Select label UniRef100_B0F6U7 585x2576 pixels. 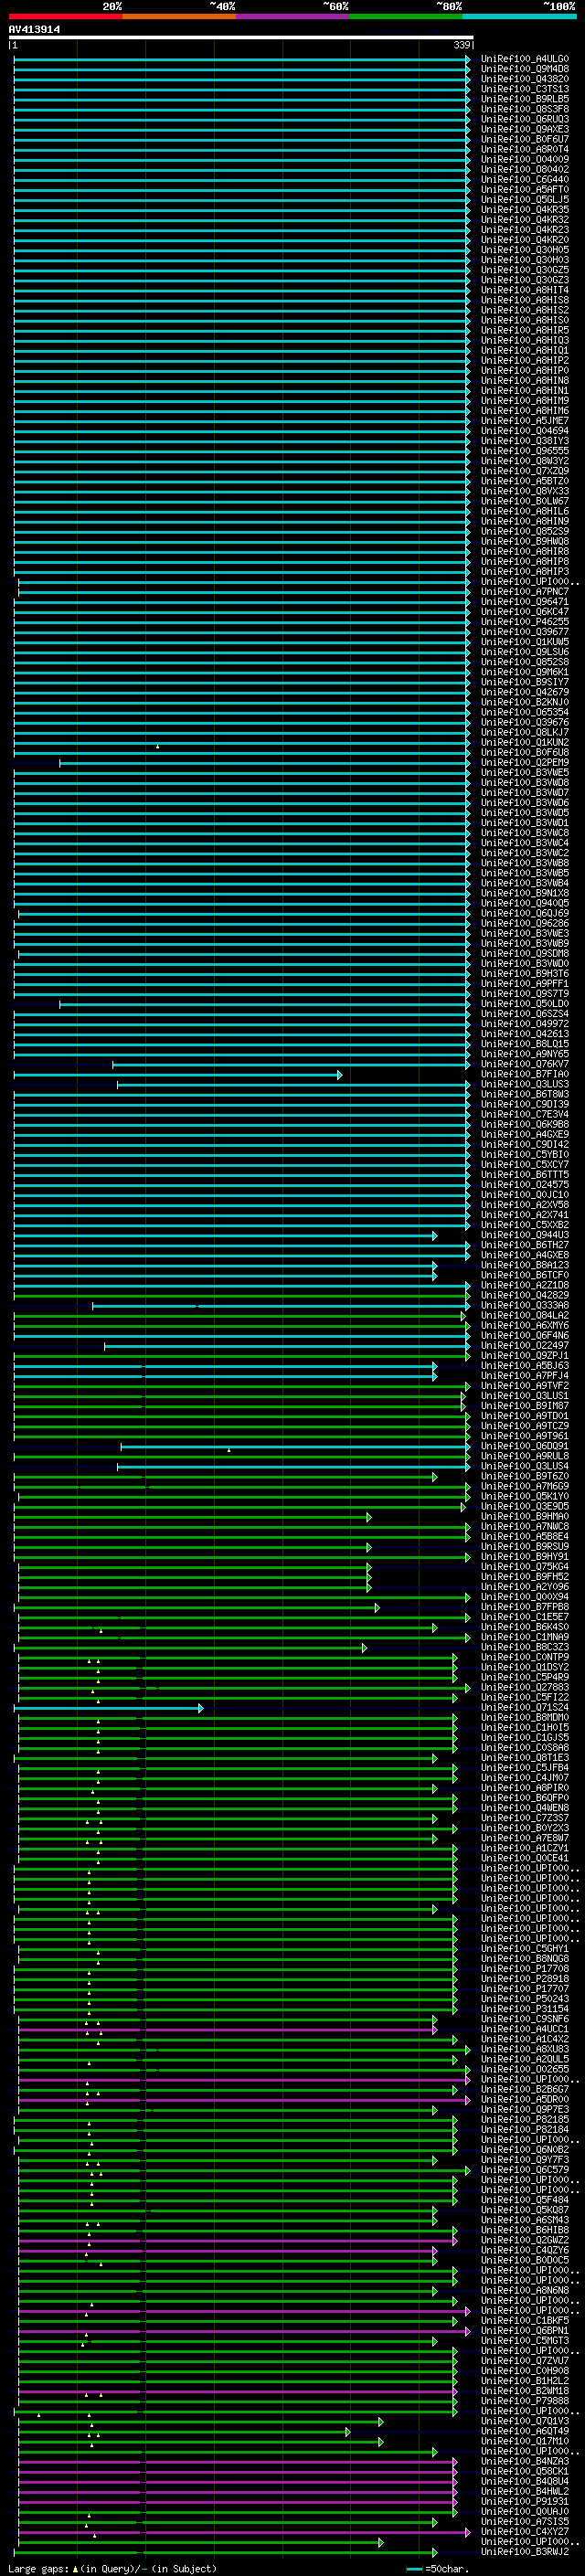coord(525,139)
